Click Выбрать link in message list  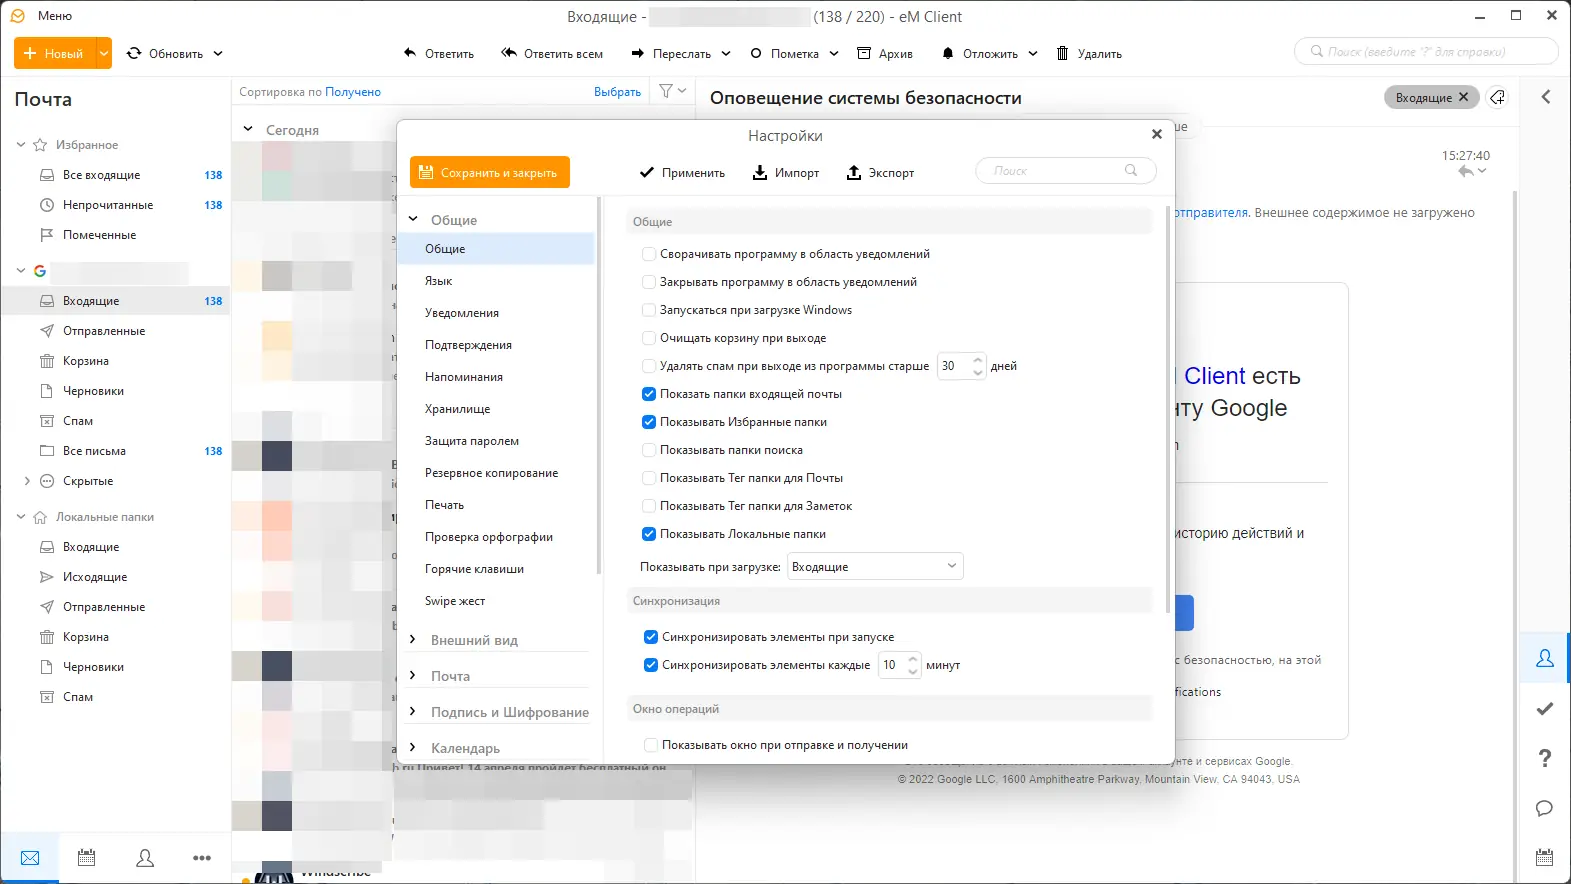617,92
